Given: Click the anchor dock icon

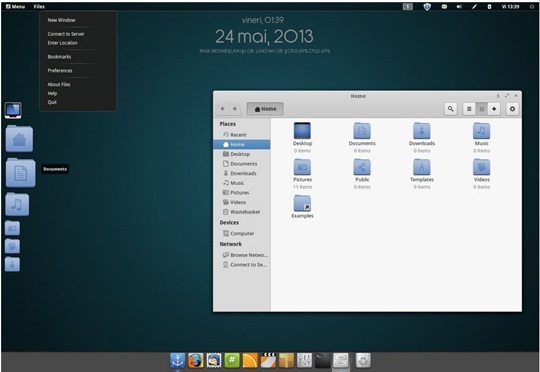Looking at the screenshot, I should (x=177, y=361).
